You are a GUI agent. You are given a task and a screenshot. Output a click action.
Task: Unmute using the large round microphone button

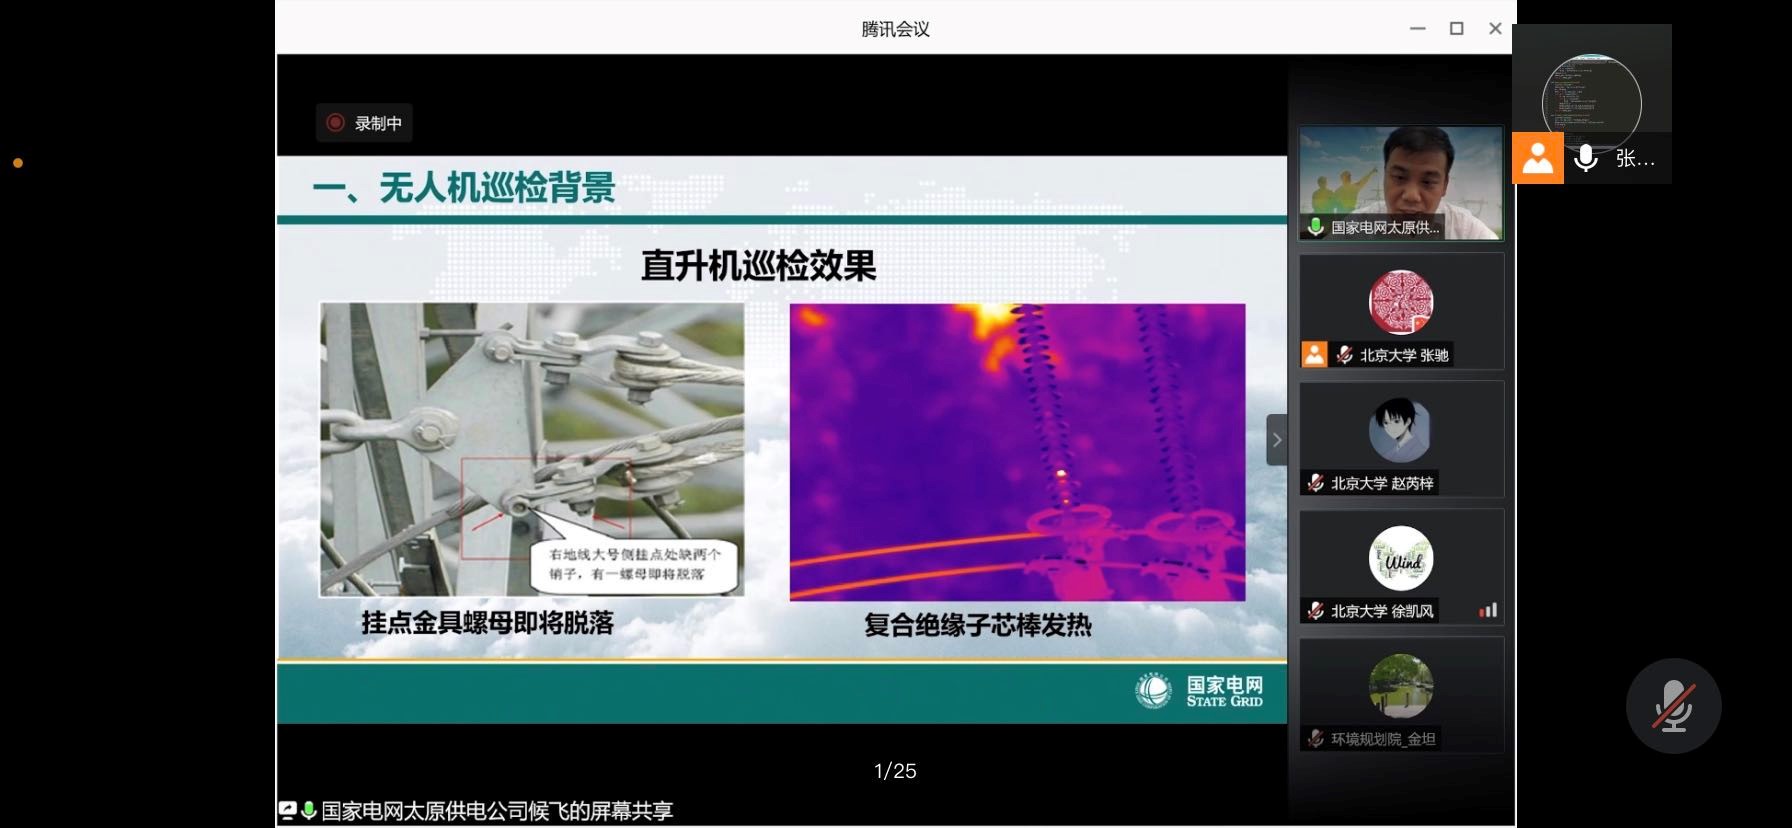(x=1673, y=706)
